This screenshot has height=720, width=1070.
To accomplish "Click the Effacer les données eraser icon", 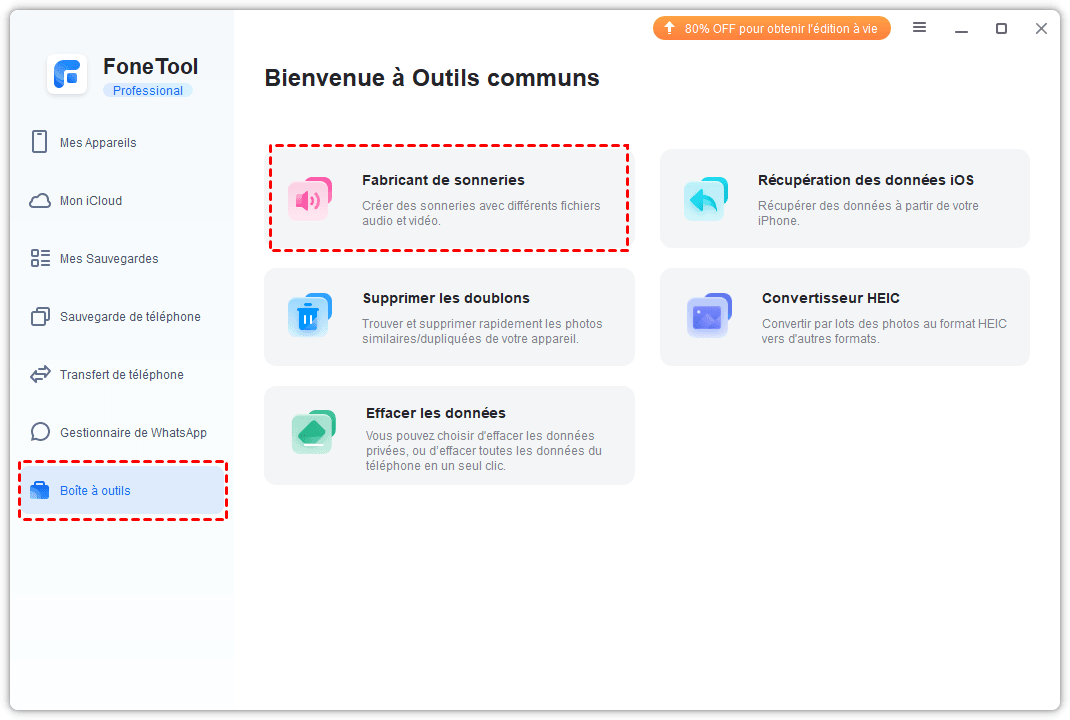I will pos(313,432).
